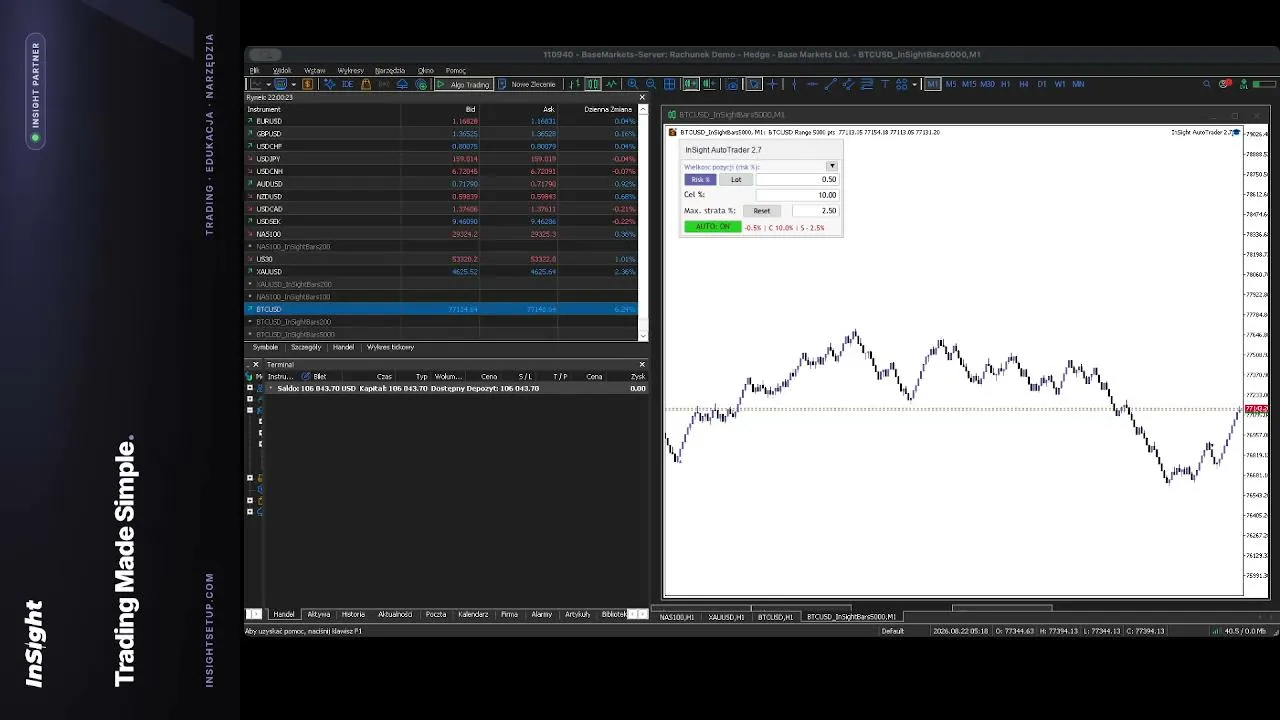Toggle the AUTO: ON green button
The width and height of the screenshot is (1280, 720).
point(712,227)
